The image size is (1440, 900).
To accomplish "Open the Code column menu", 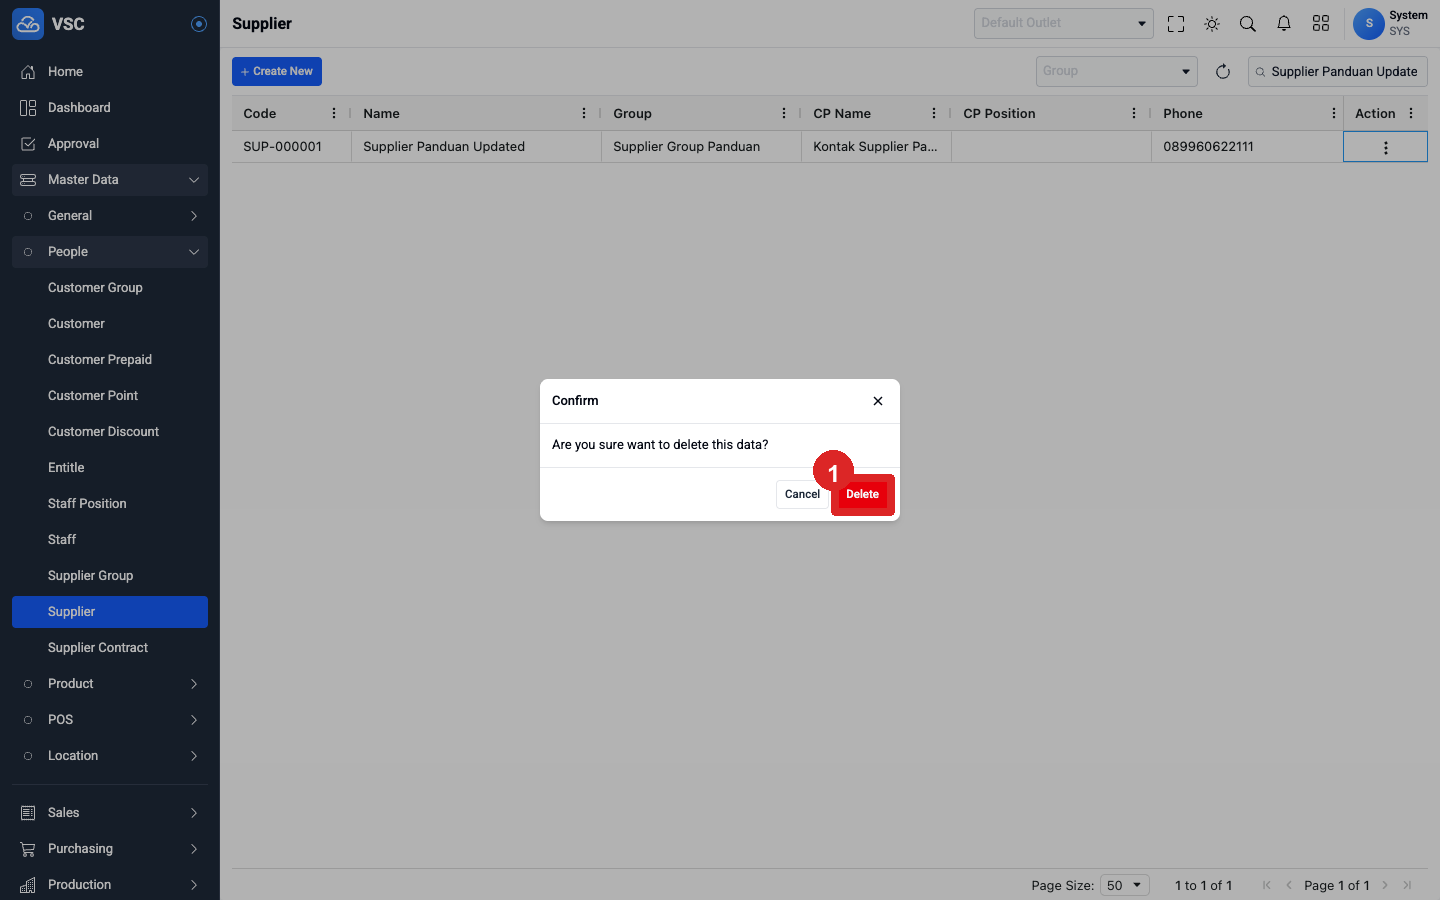I will tap(334, 113).
